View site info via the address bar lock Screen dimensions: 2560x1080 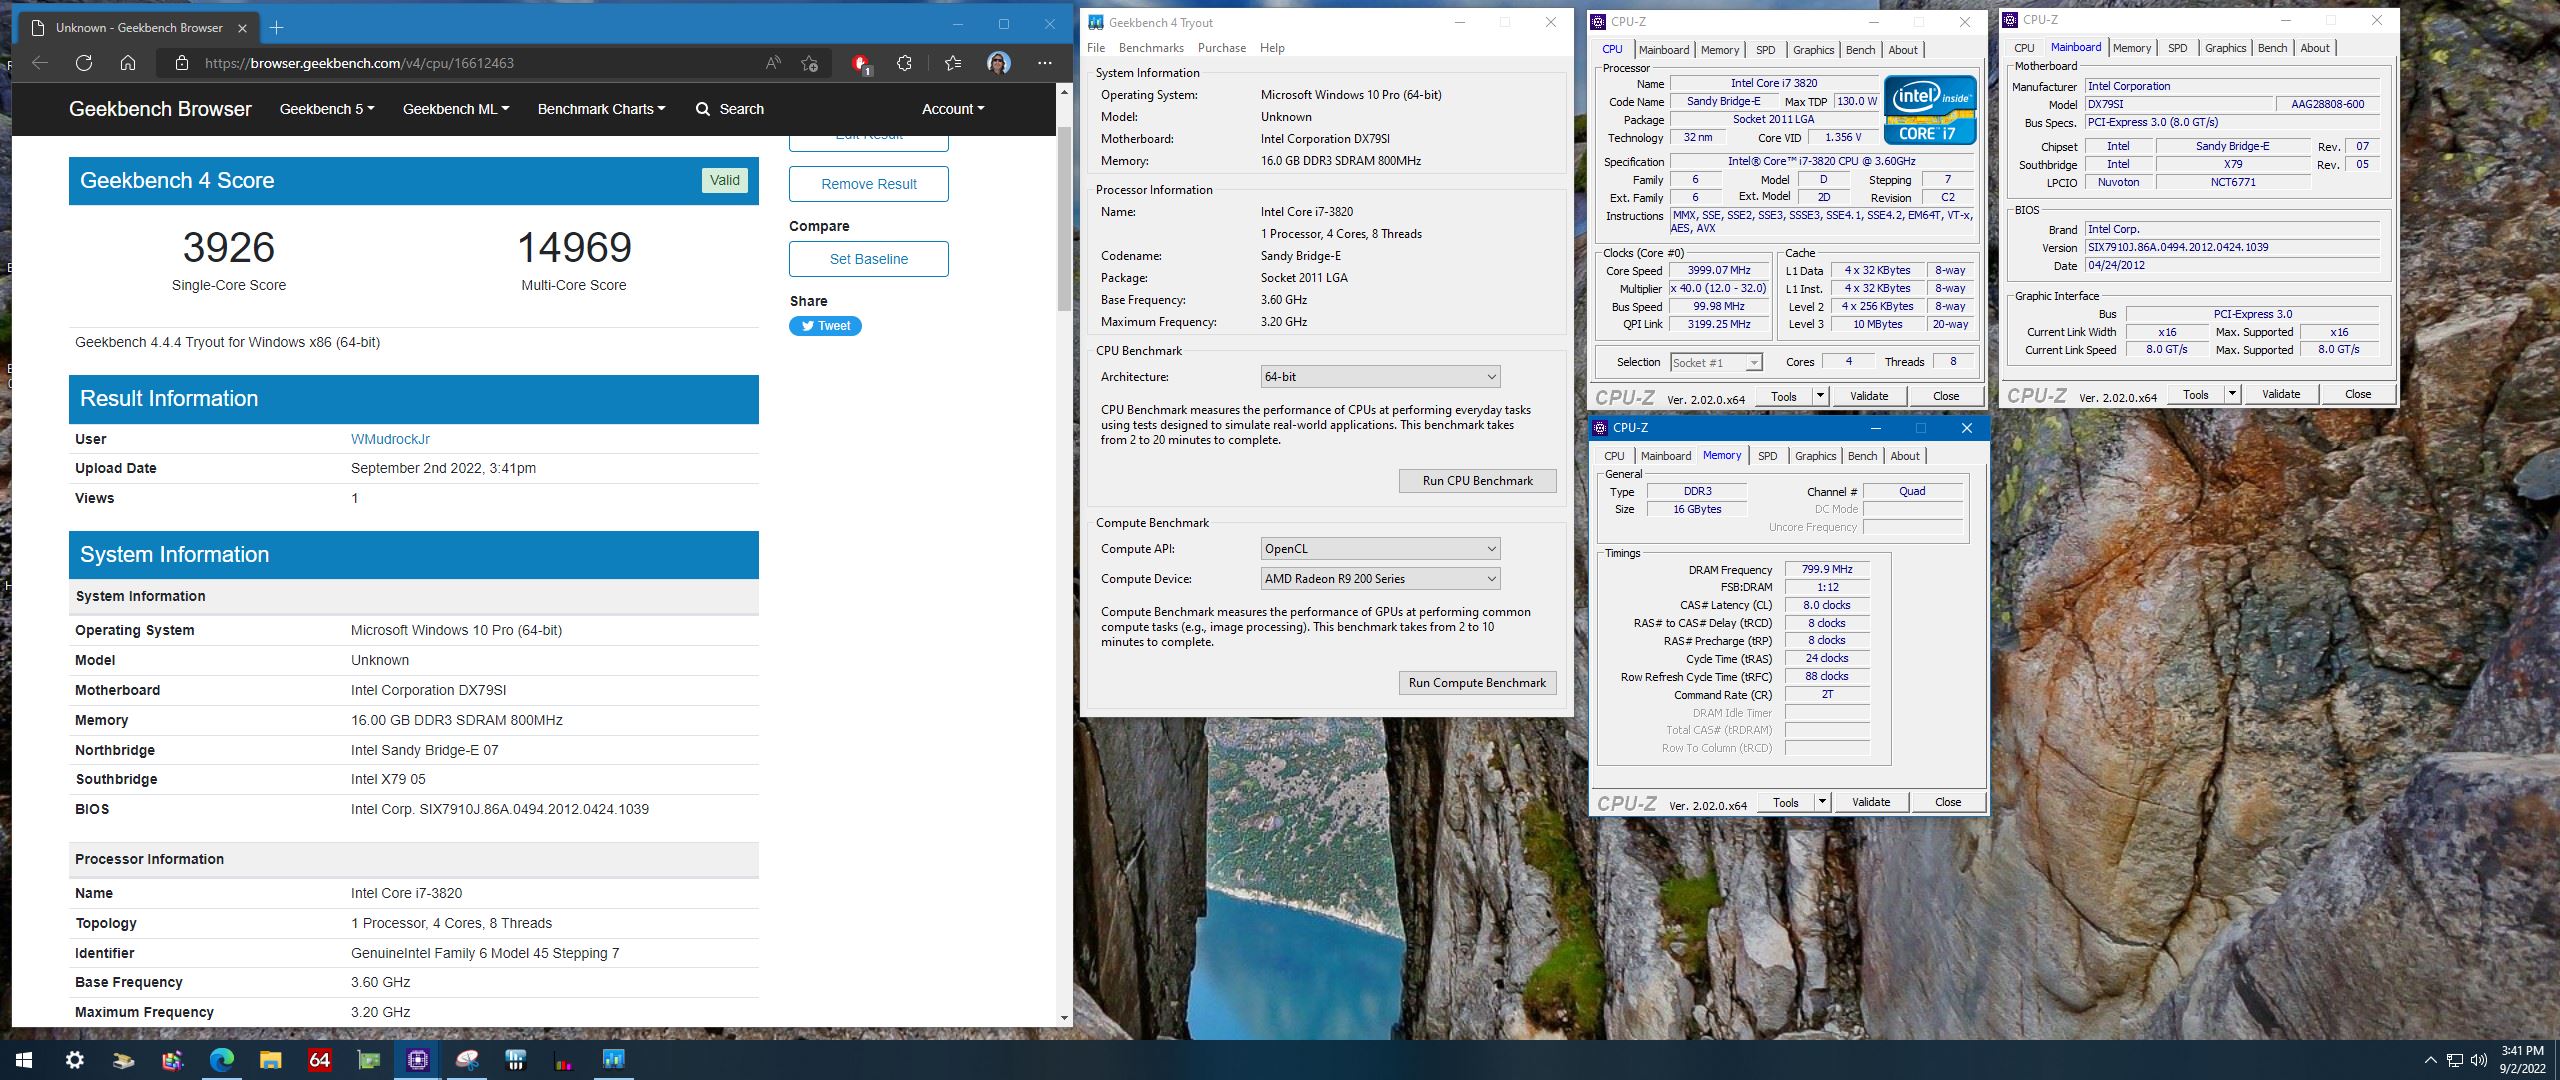pos(181,63)
